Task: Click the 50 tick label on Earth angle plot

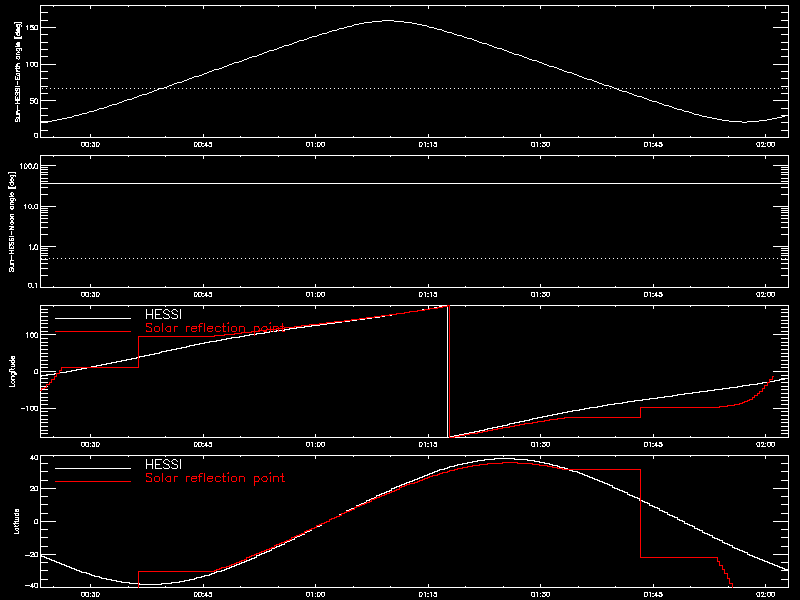Action: click(x=34, y=101)
